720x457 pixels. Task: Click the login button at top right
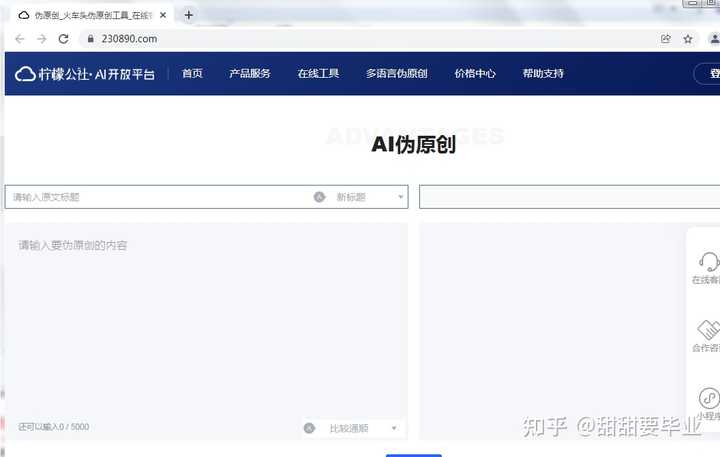707,73
